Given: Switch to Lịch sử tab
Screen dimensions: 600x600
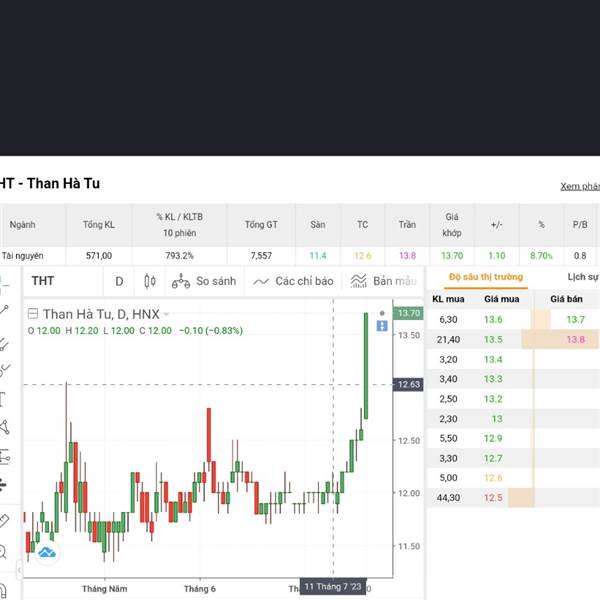Looking at the screenshot, I should [583, 277].
